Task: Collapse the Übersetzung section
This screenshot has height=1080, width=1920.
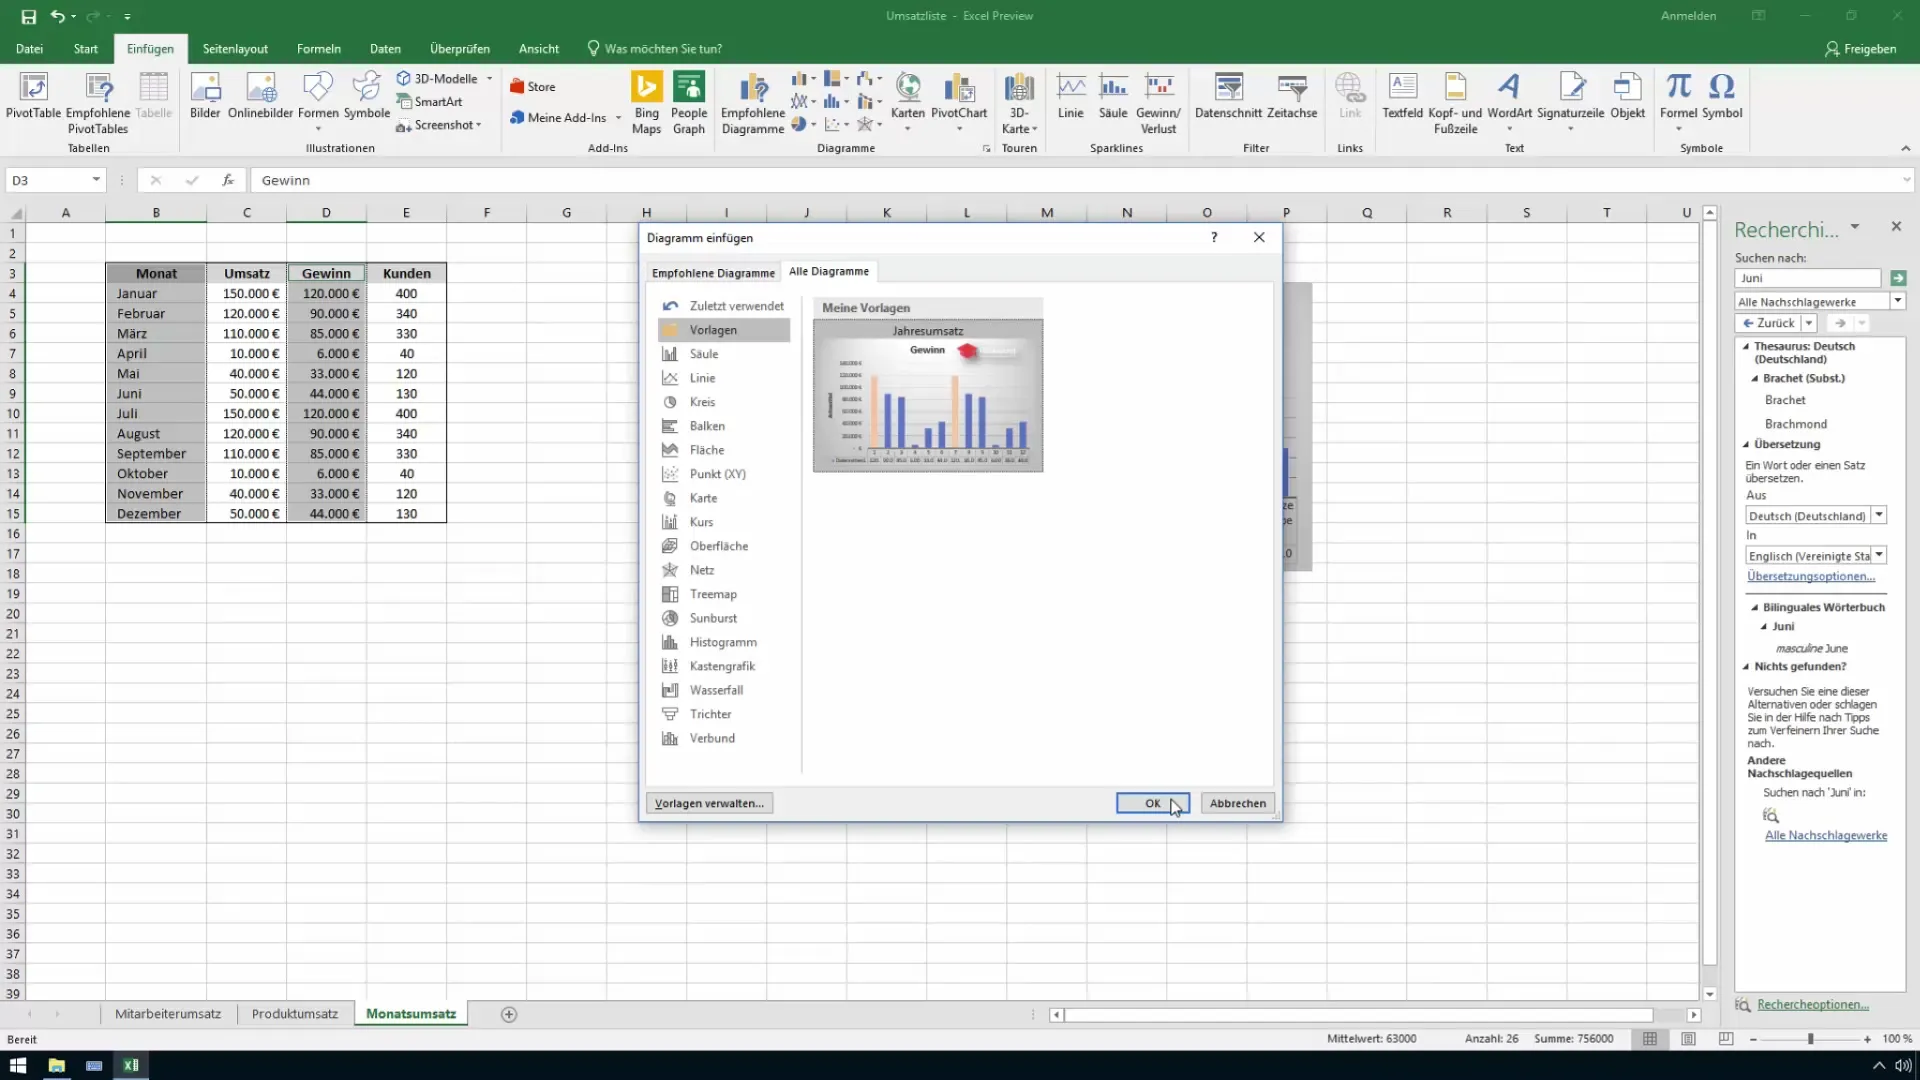Action: click(x=1747, y=444)
